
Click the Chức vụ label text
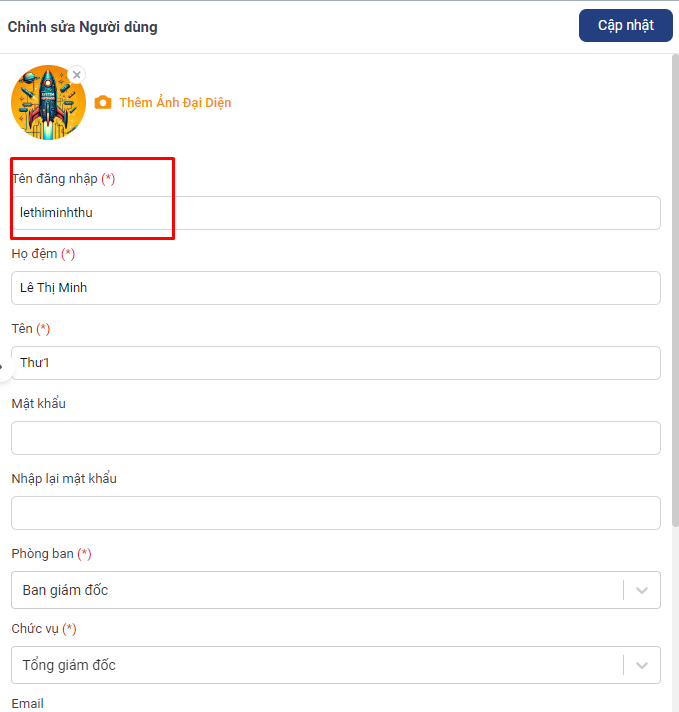click(x=36, y=629)
